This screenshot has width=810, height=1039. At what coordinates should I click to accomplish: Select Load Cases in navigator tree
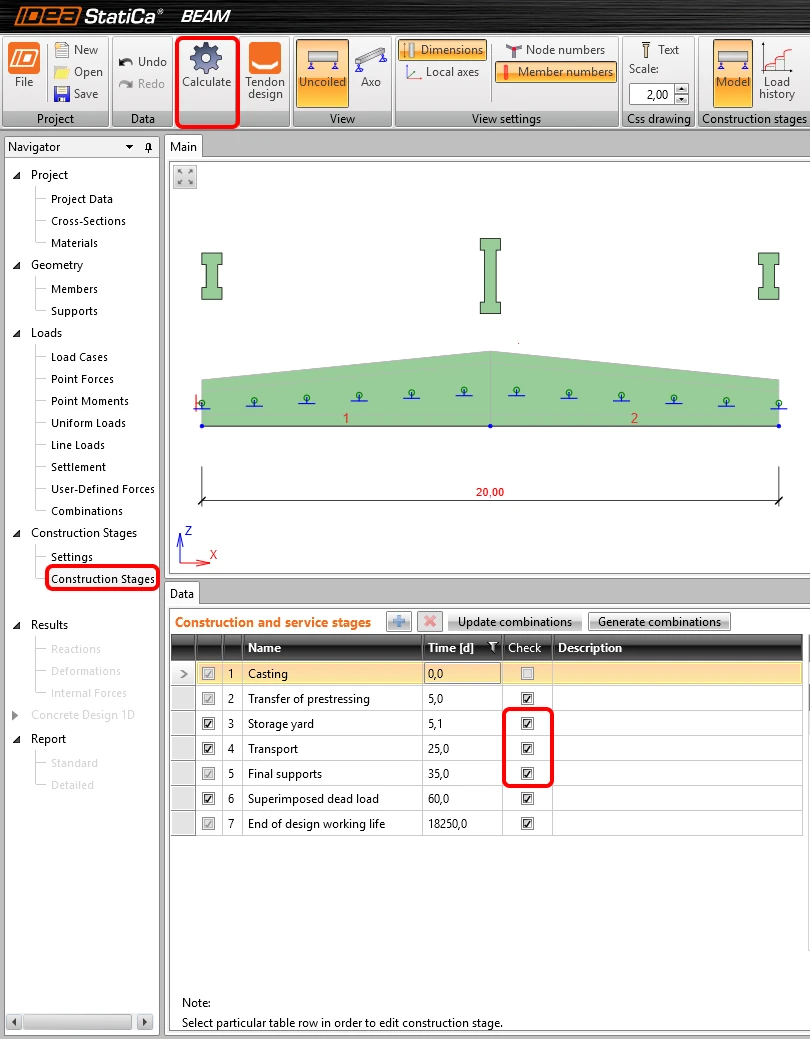(79, 357)
